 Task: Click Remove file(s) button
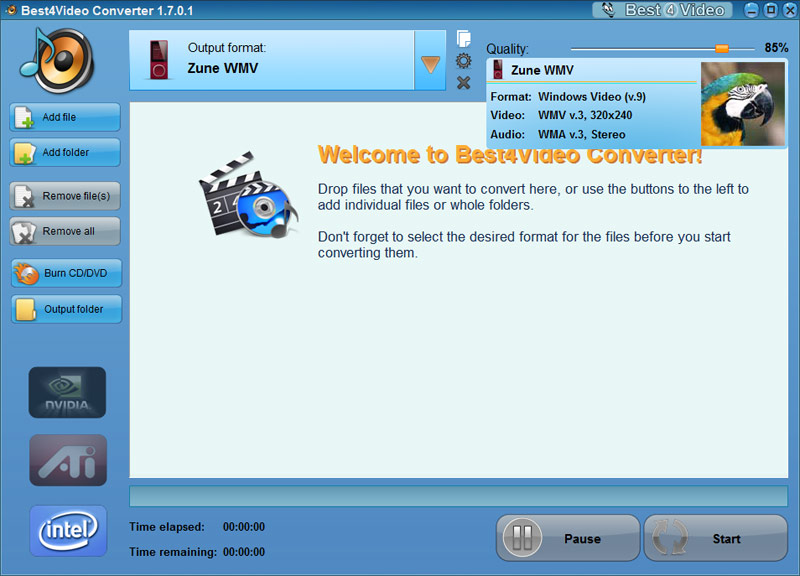tap(65, 196)
